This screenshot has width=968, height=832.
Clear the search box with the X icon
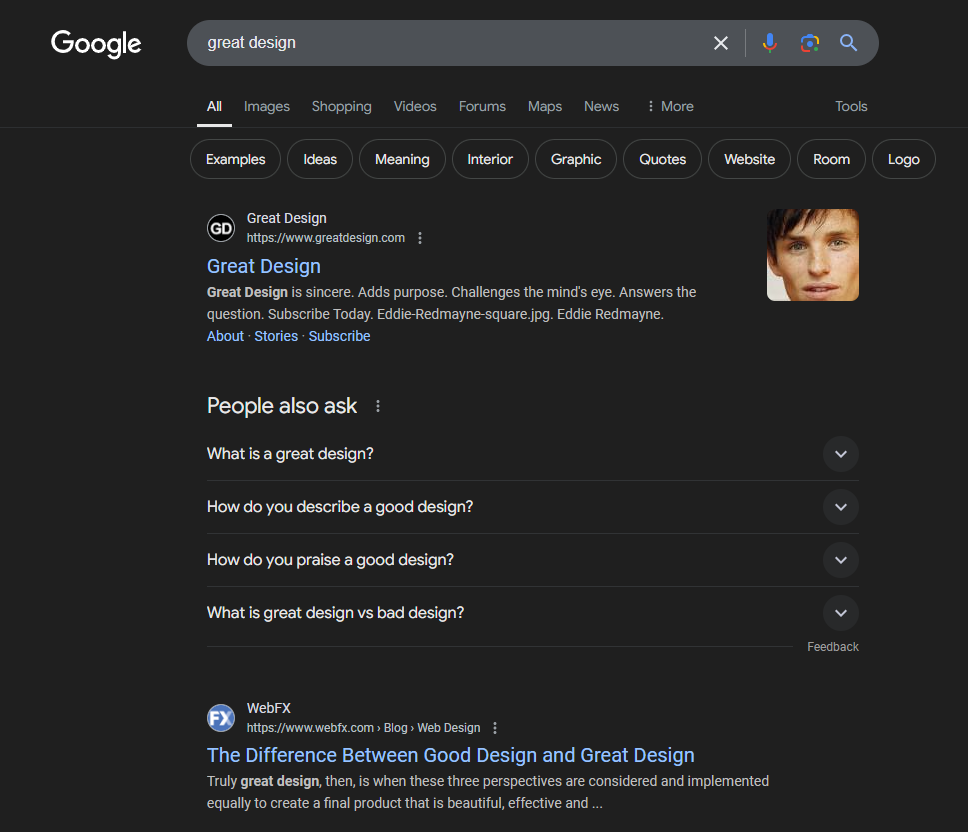720,43
